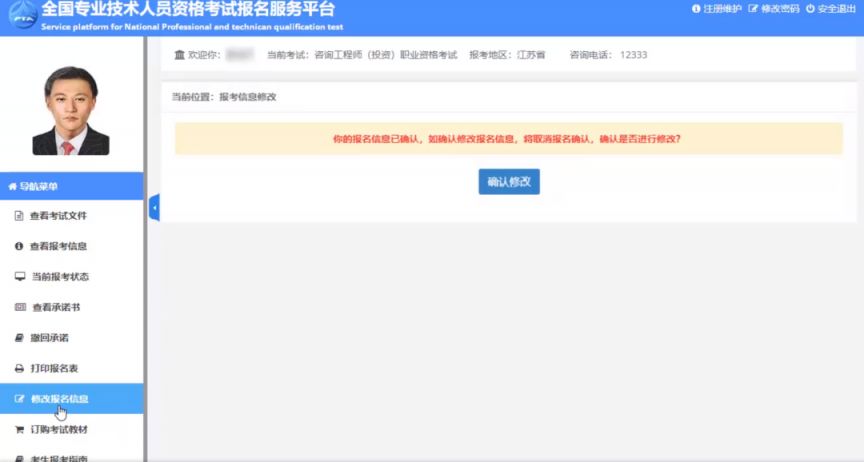Click the candidate photo thumbnail

[x=71, y=111]
